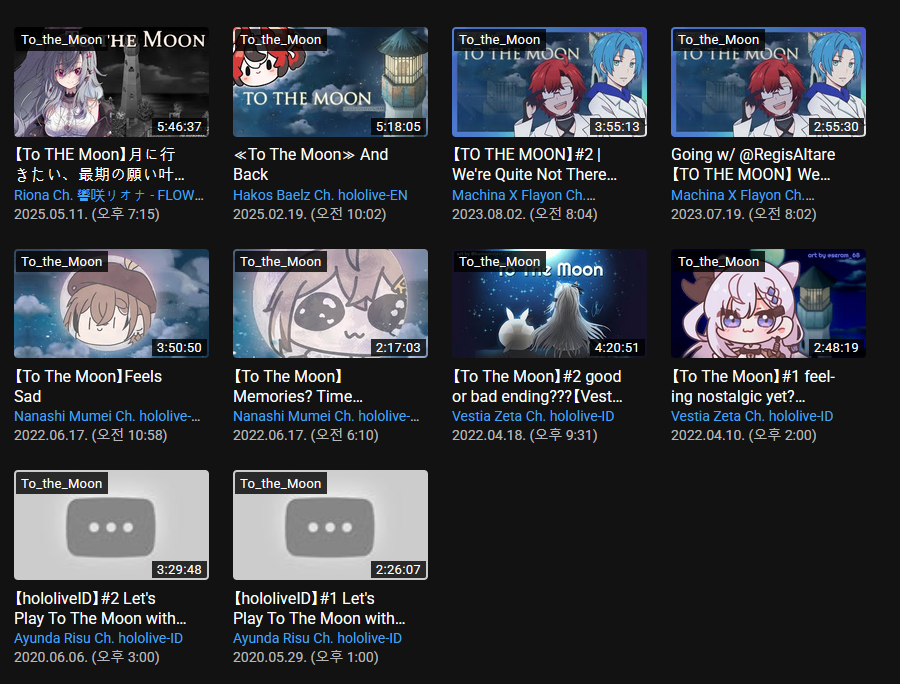Click To_the_Moon tag on Riona's video
Screen dimensions: 900x684
click(x=61, y=40)
